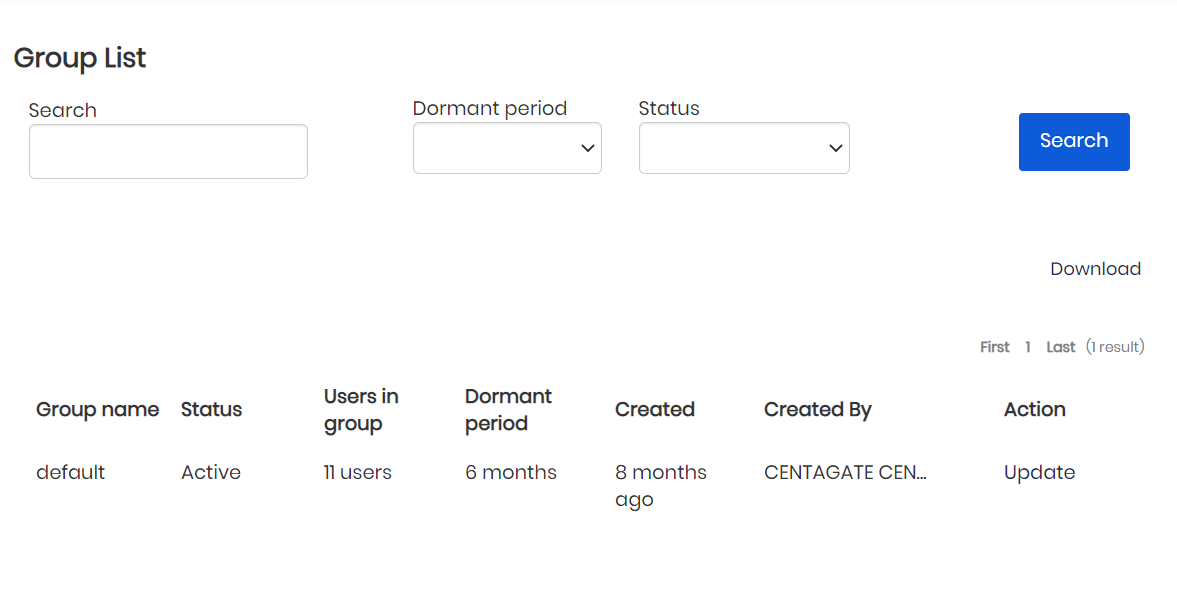Screen dimensions: 1177x595
Task: Click the Status table column header
Action: pyautogui.click(x=211, y=409)
